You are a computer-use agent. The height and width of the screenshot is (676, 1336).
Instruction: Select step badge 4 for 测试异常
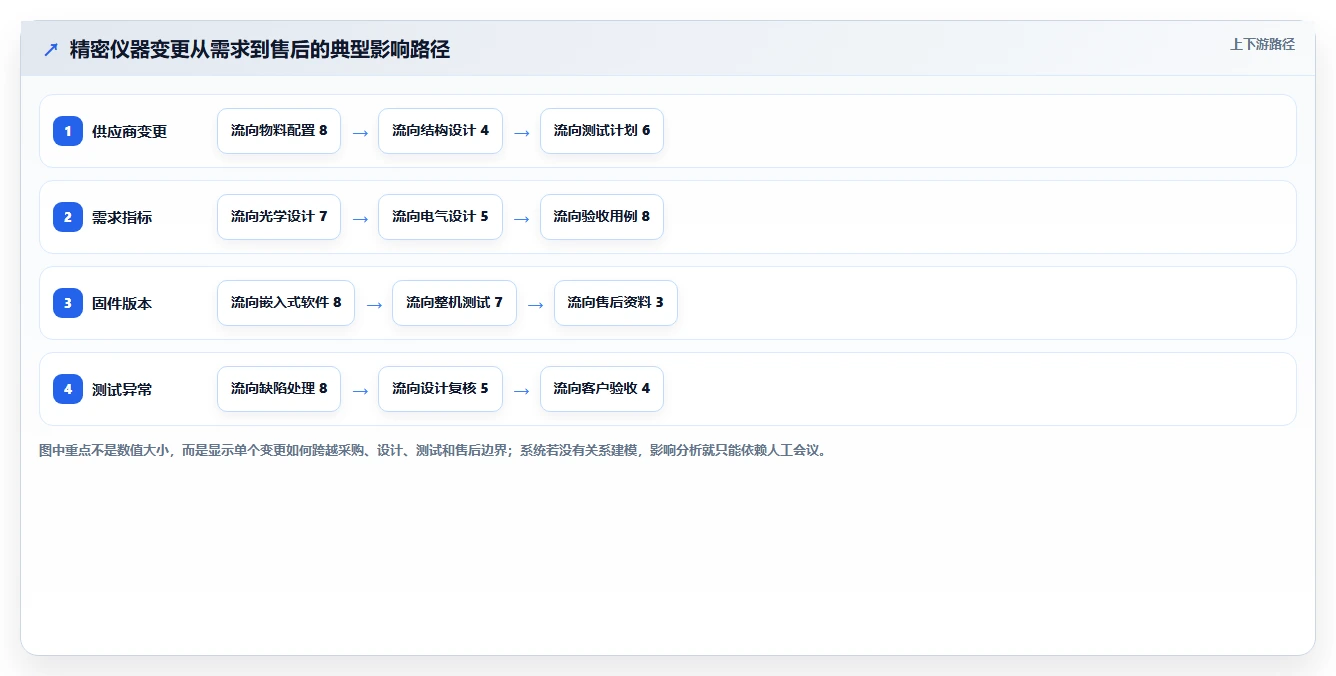tap(68, 389)
